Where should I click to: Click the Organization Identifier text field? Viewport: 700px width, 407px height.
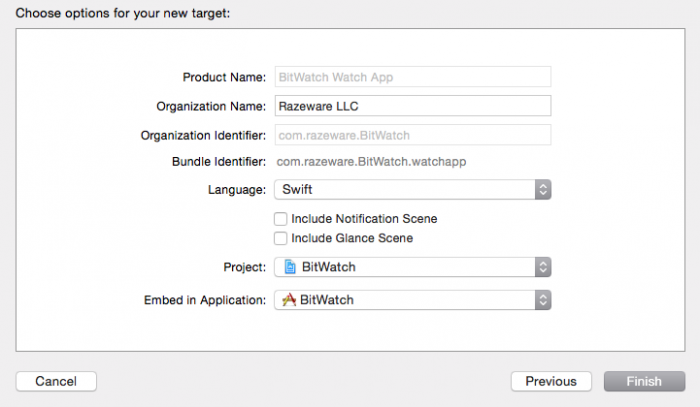click(412, 135)
